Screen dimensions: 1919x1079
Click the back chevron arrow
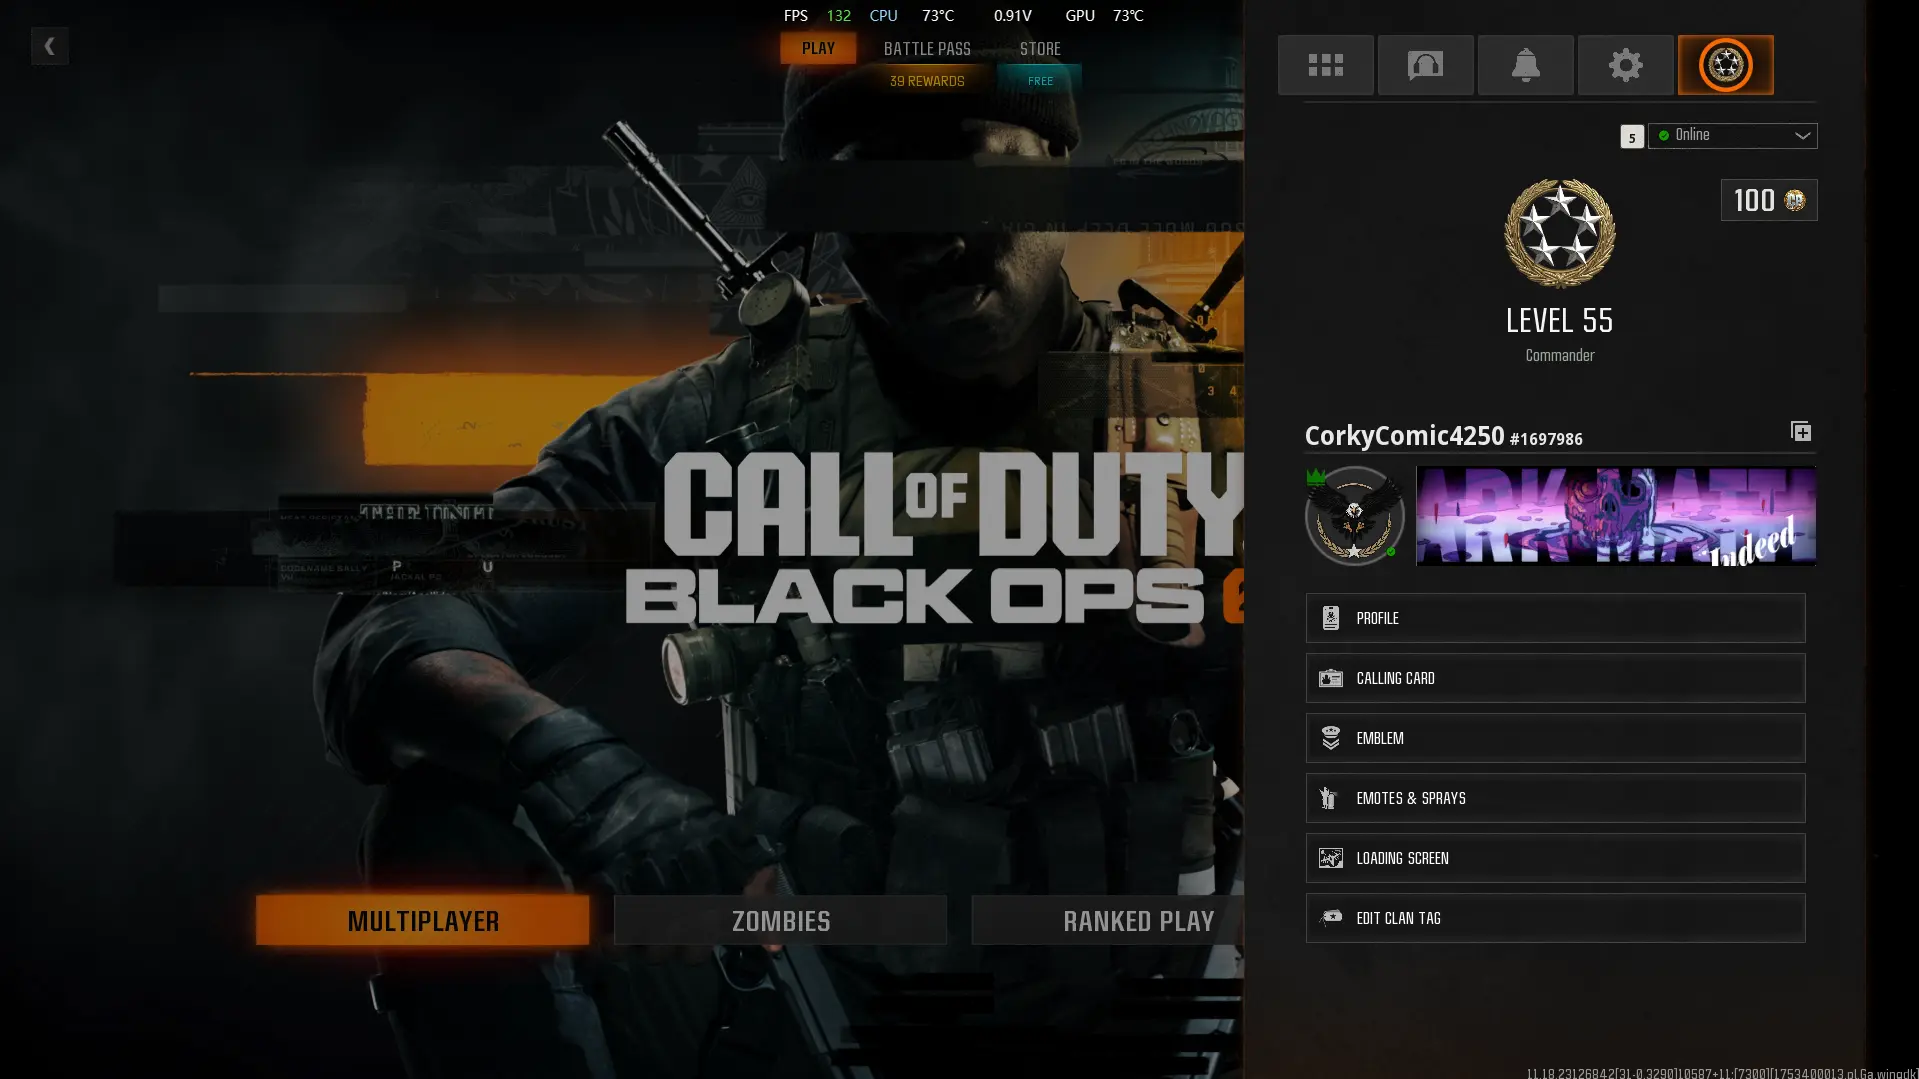[49, 46]
